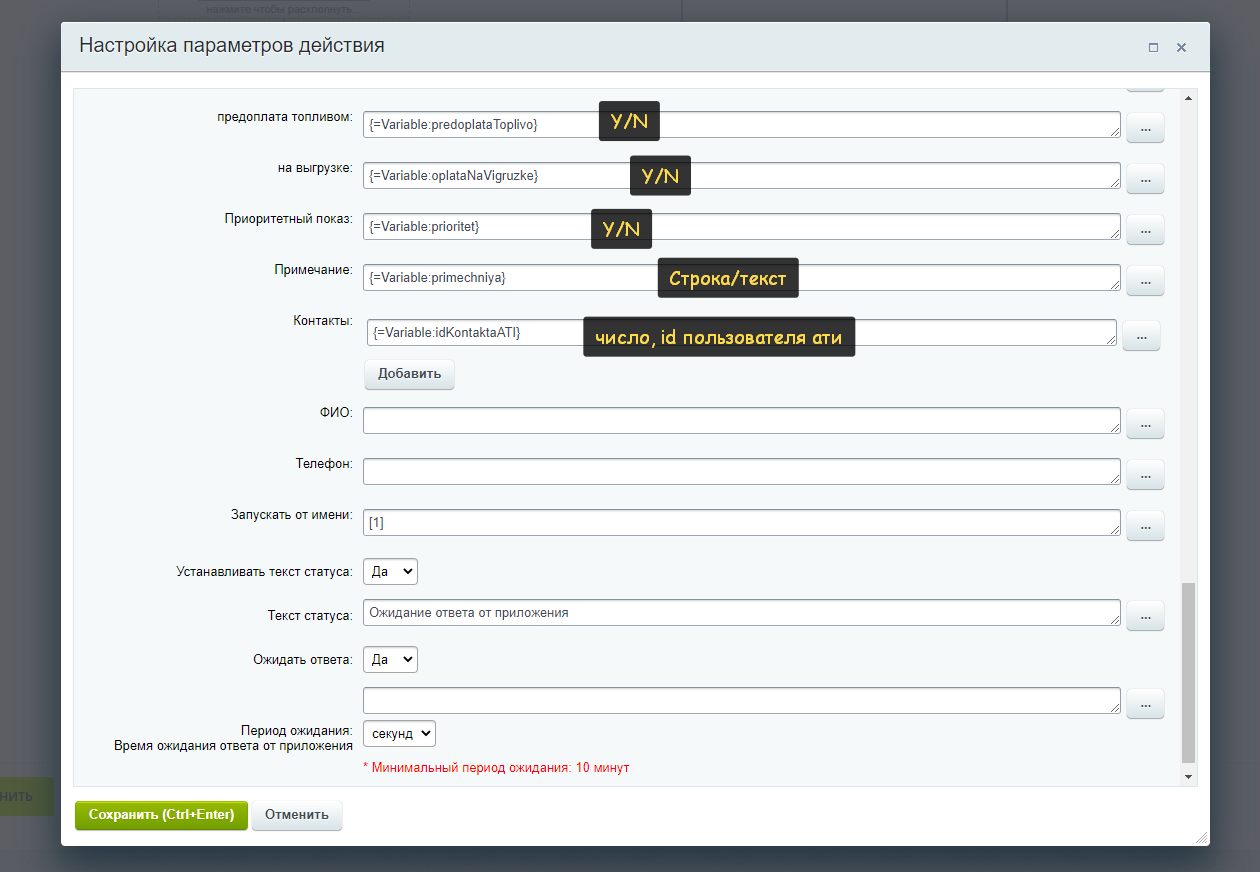
Task: Open the секунд period unit dropdown
Action: pos(399,733)
